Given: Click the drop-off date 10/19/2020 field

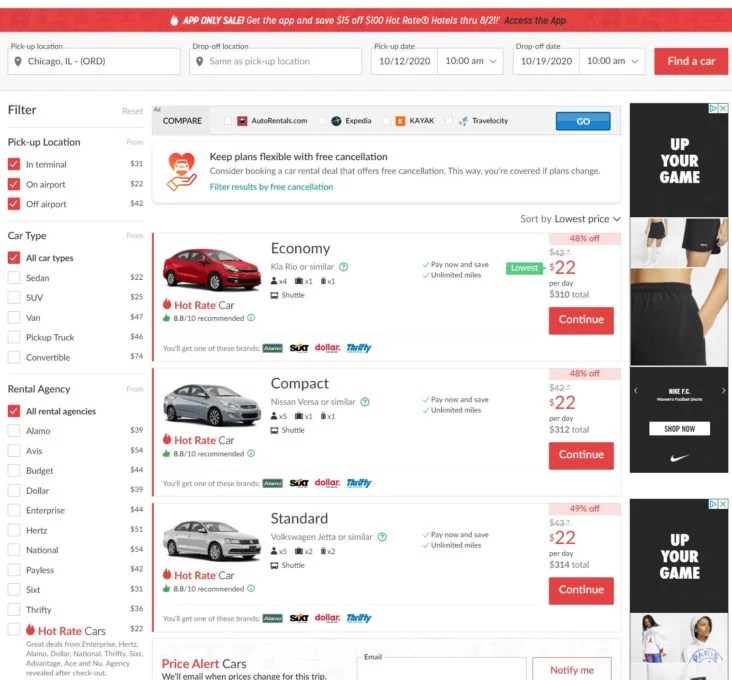Looking at the screenshot, I should pos(546,61).
